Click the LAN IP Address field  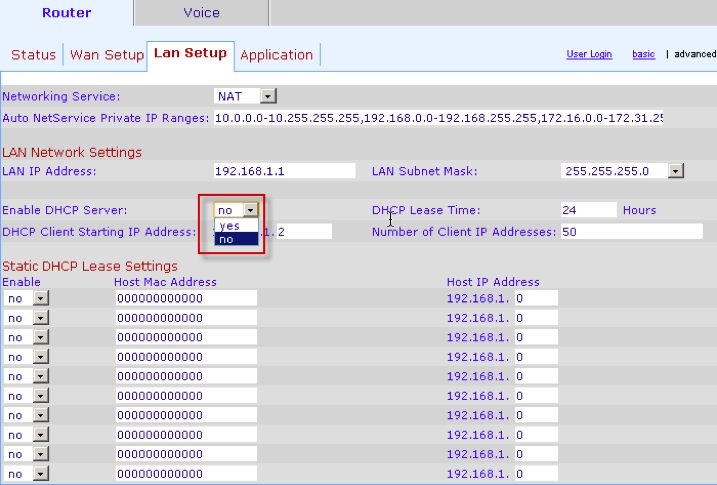tap(284, 171)
